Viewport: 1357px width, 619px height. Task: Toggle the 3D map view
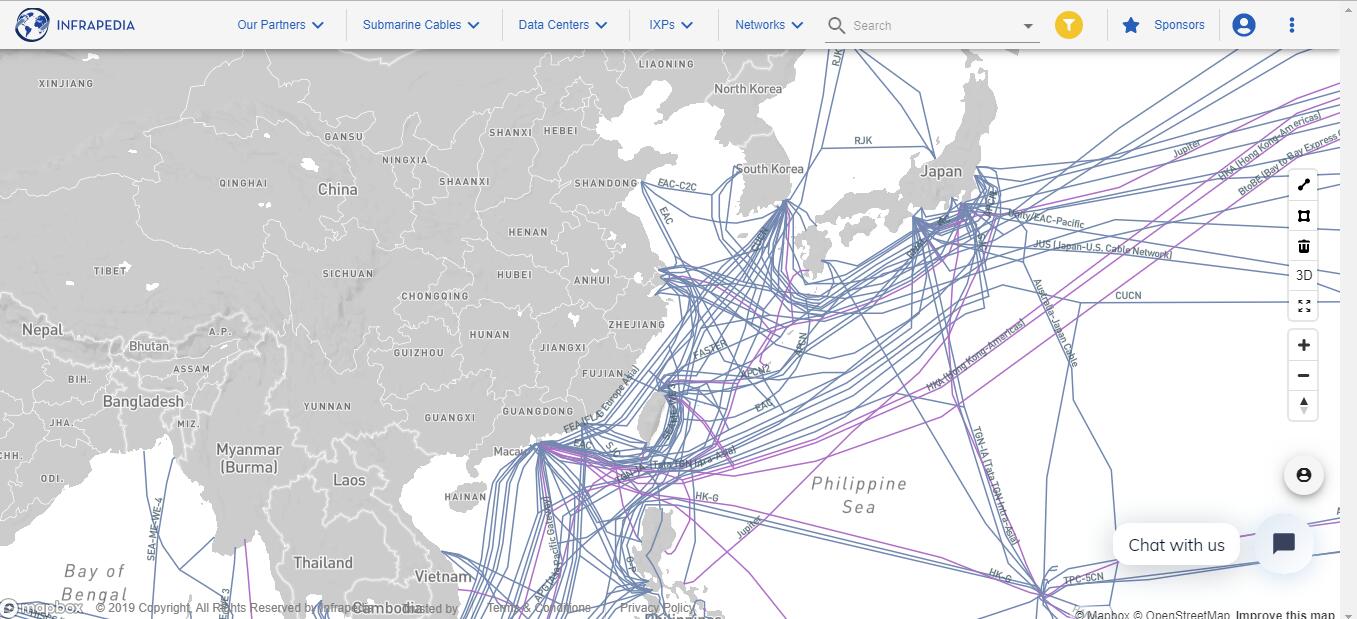pos(1303,276)
